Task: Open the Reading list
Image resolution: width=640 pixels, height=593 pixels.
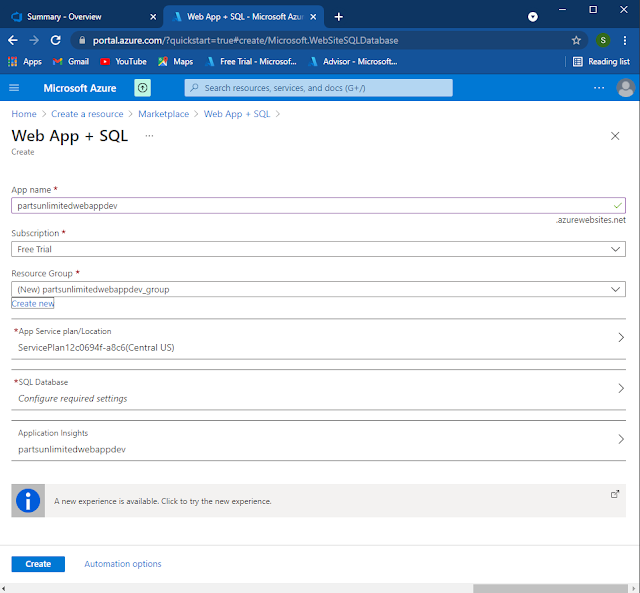Action: click(601, 62)
